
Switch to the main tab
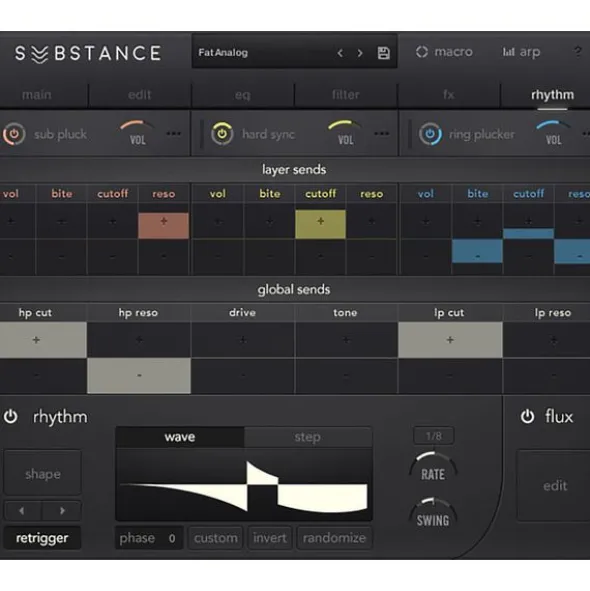(x=37, y=95)
